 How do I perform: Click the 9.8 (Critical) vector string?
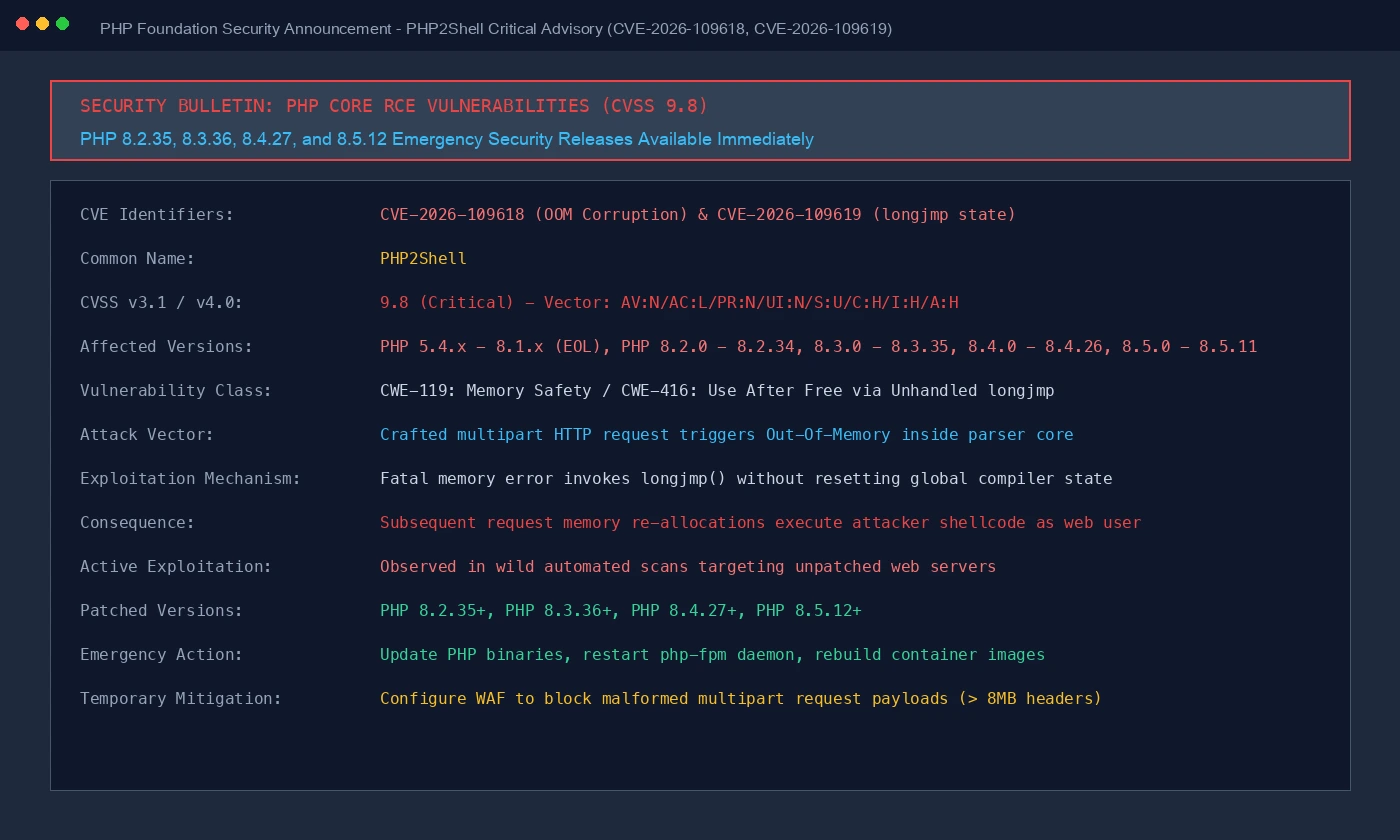pos(669,302)
